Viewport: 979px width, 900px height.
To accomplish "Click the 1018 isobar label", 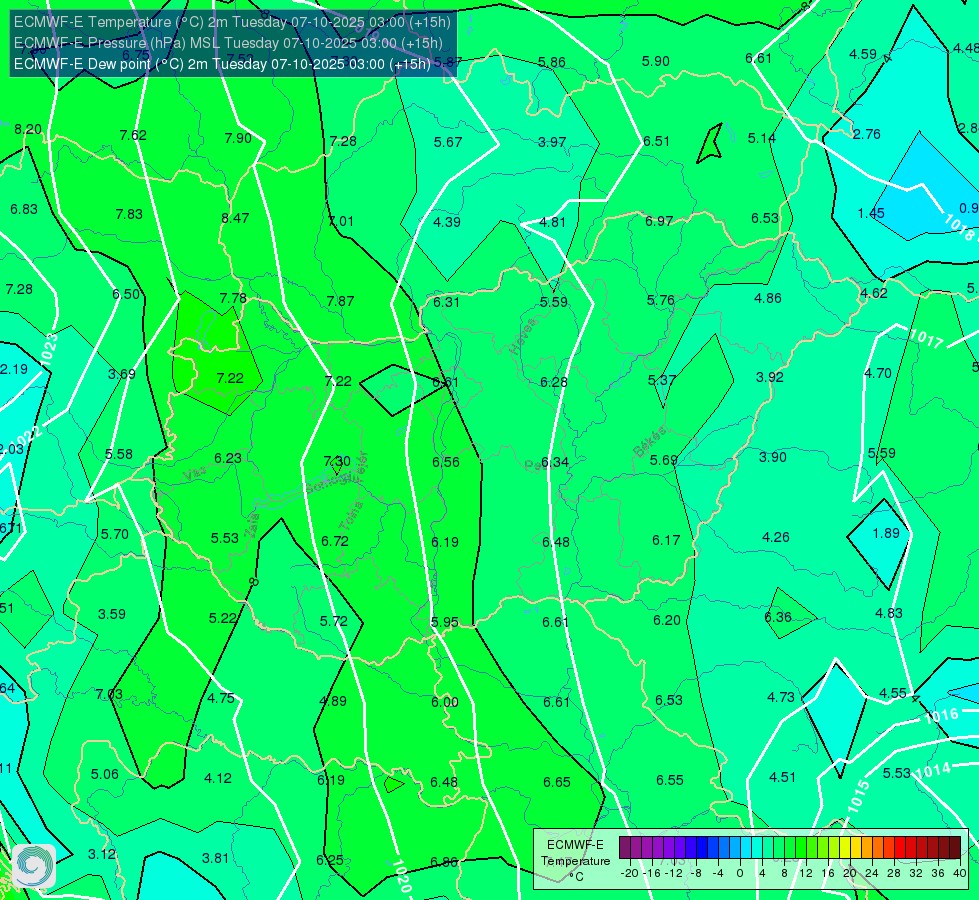I will pyautogui.click(x=960, y=228).
